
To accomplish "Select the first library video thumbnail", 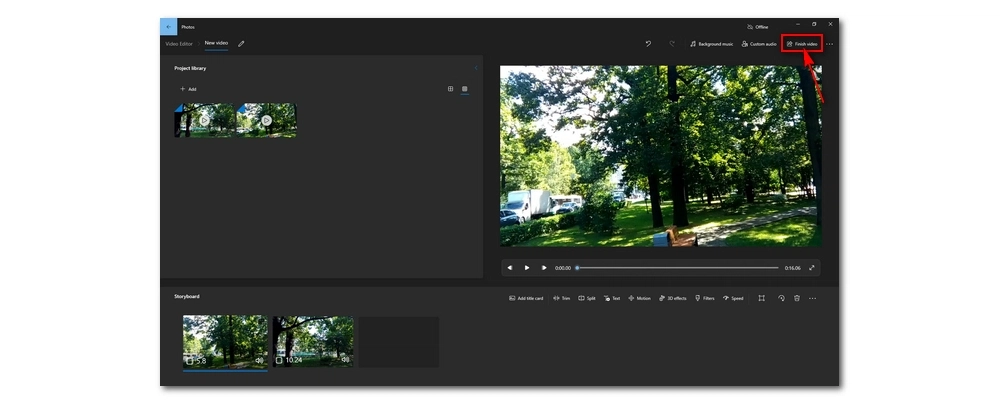I will [204, 120].
